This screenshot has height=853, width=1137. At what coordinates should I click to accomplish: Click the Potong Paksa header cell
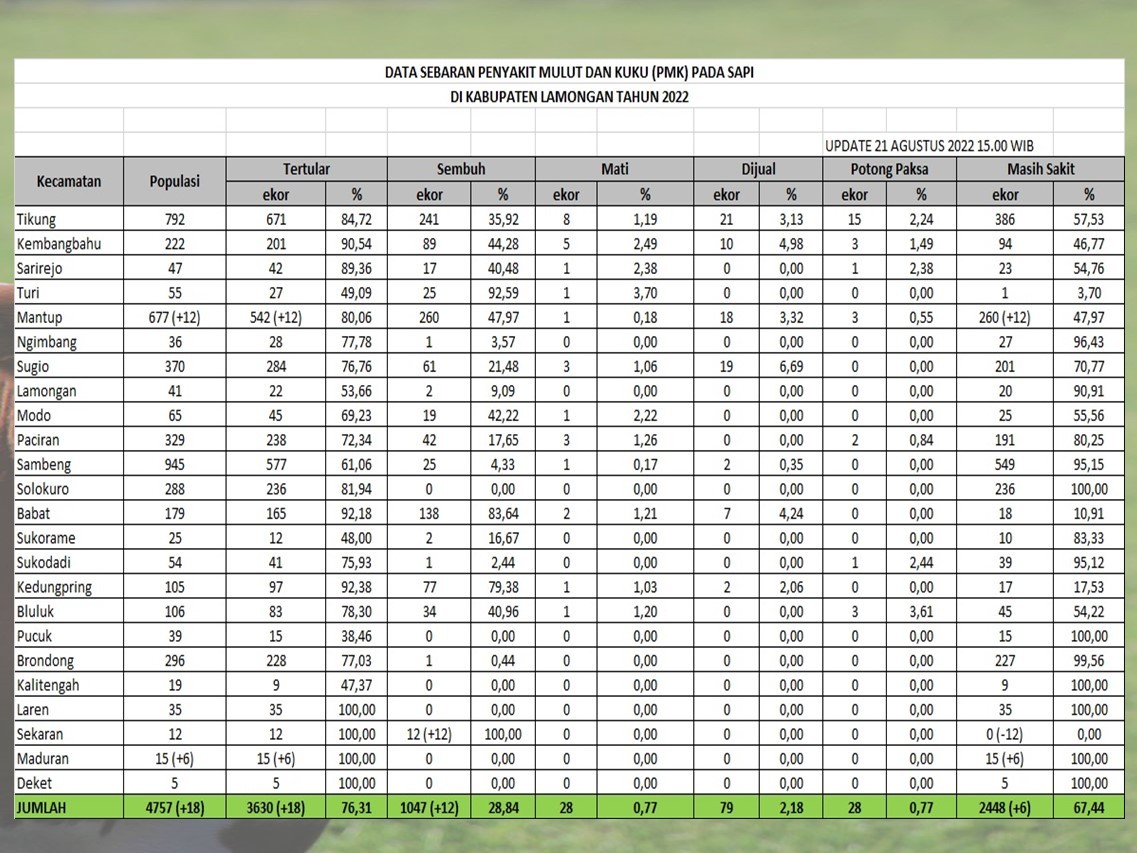tap(889, 169)
